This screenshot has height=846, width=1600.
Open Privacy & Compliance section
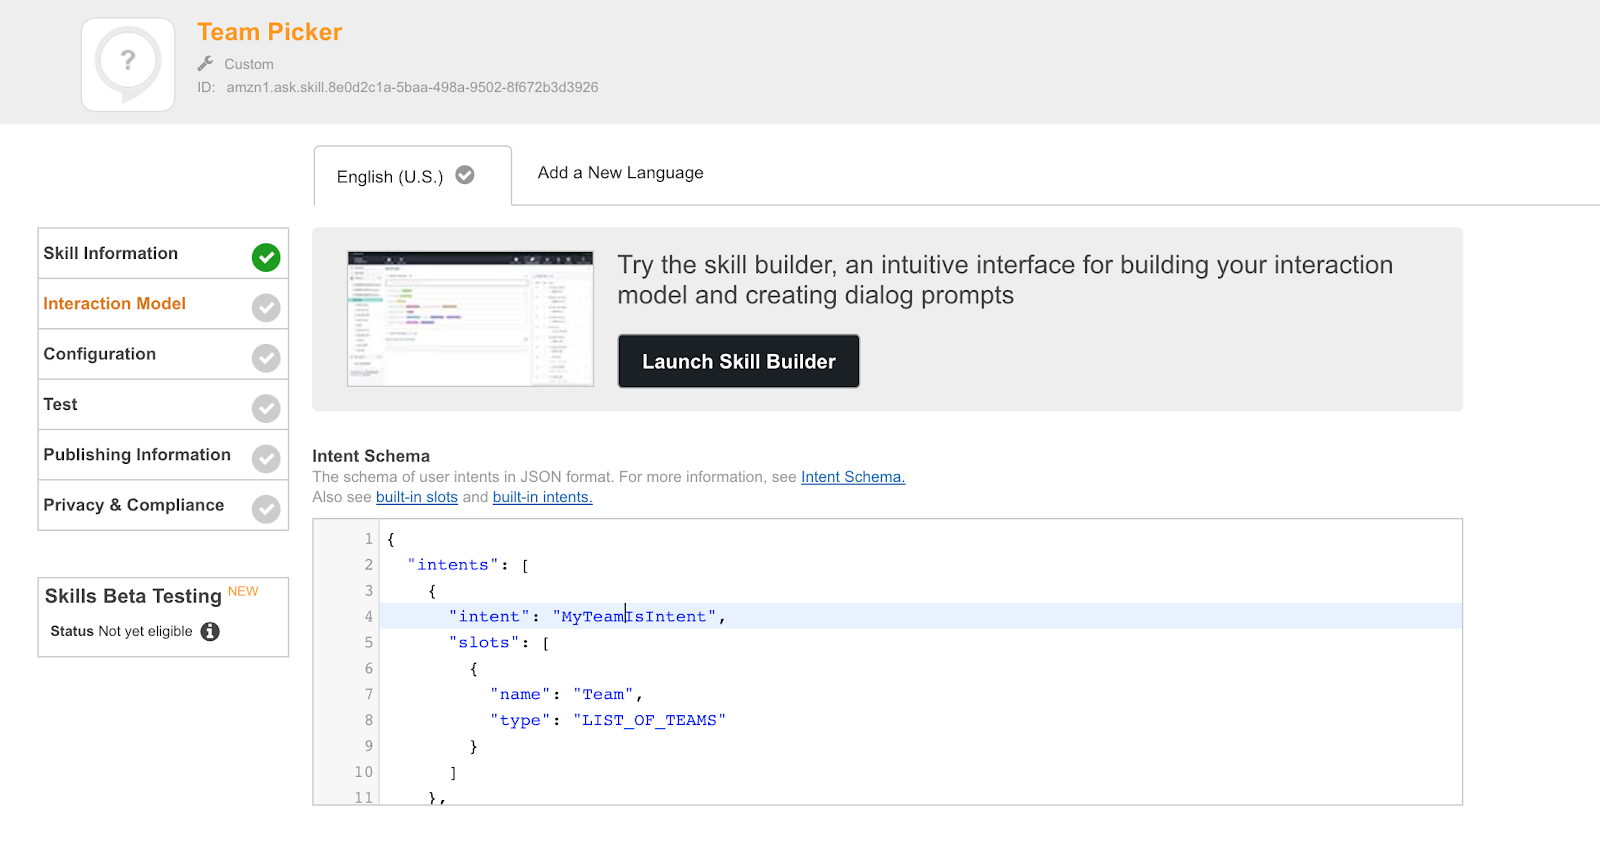coord(163,505)
